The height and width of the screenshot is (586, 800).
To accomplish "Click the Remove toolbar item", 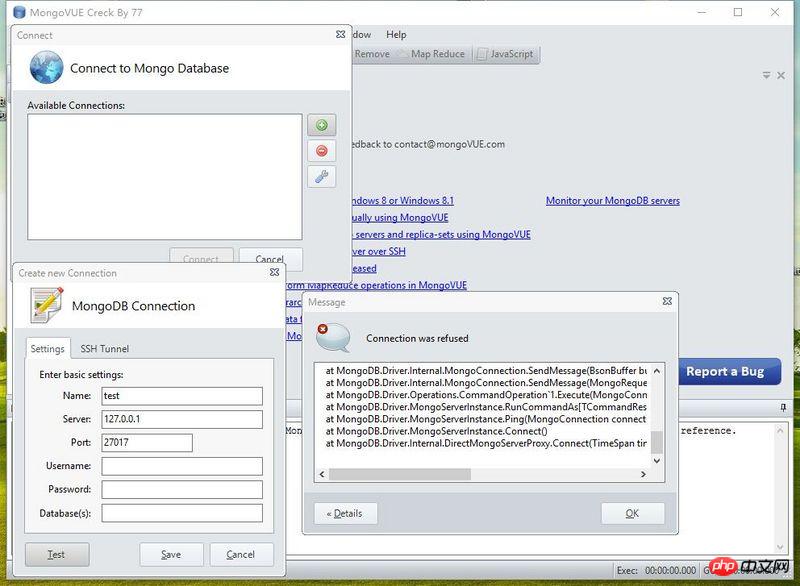I will tap(371, 54).
